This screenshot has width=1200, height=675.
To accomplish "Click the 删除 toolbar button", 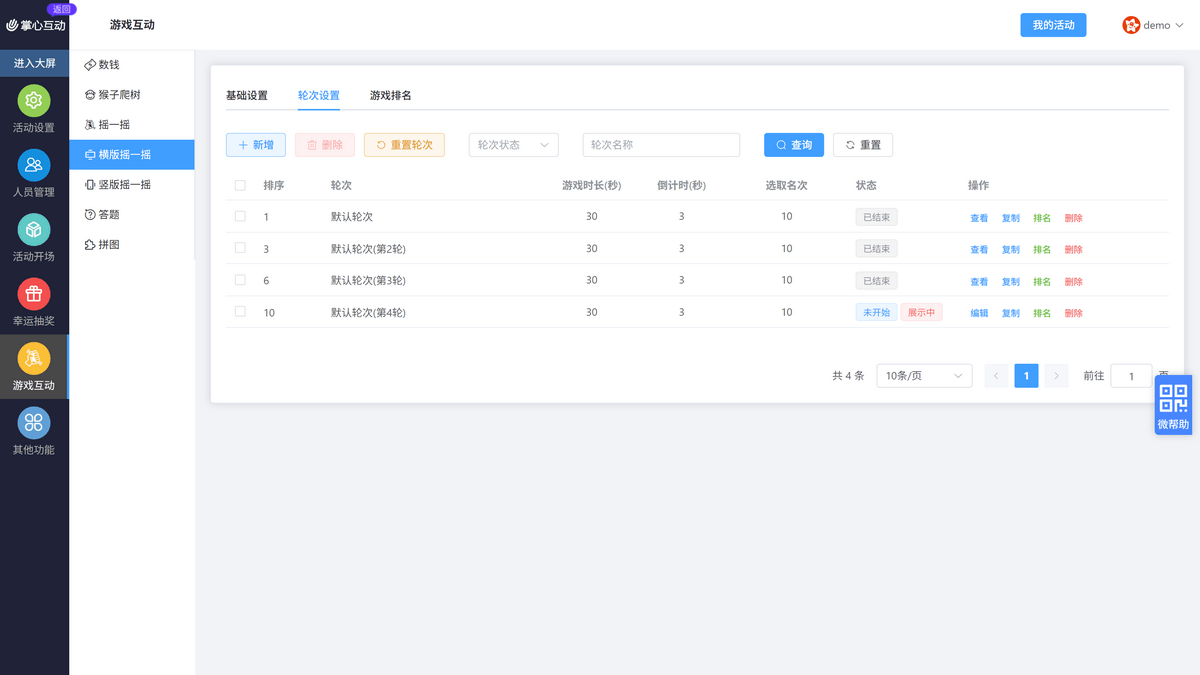I will coord(325,145).
